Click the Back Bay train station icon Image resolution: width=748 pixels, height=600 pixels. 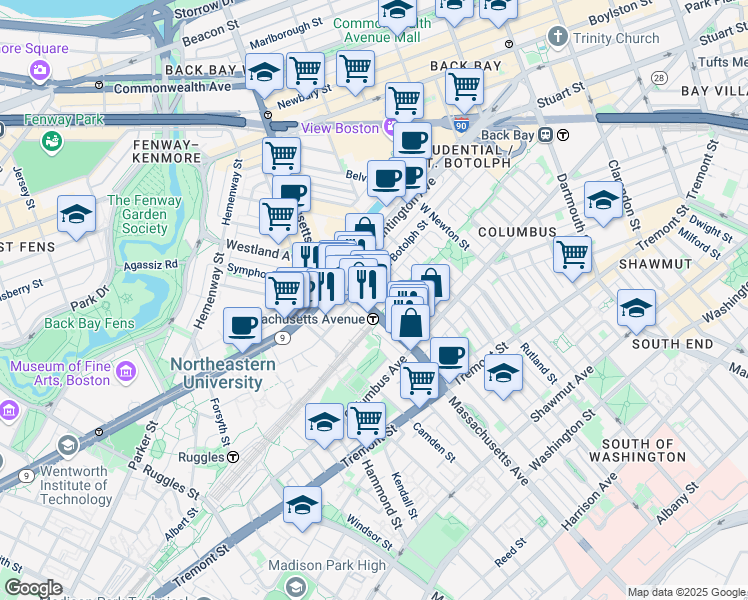pyautogui.click(x=546, y=135)
